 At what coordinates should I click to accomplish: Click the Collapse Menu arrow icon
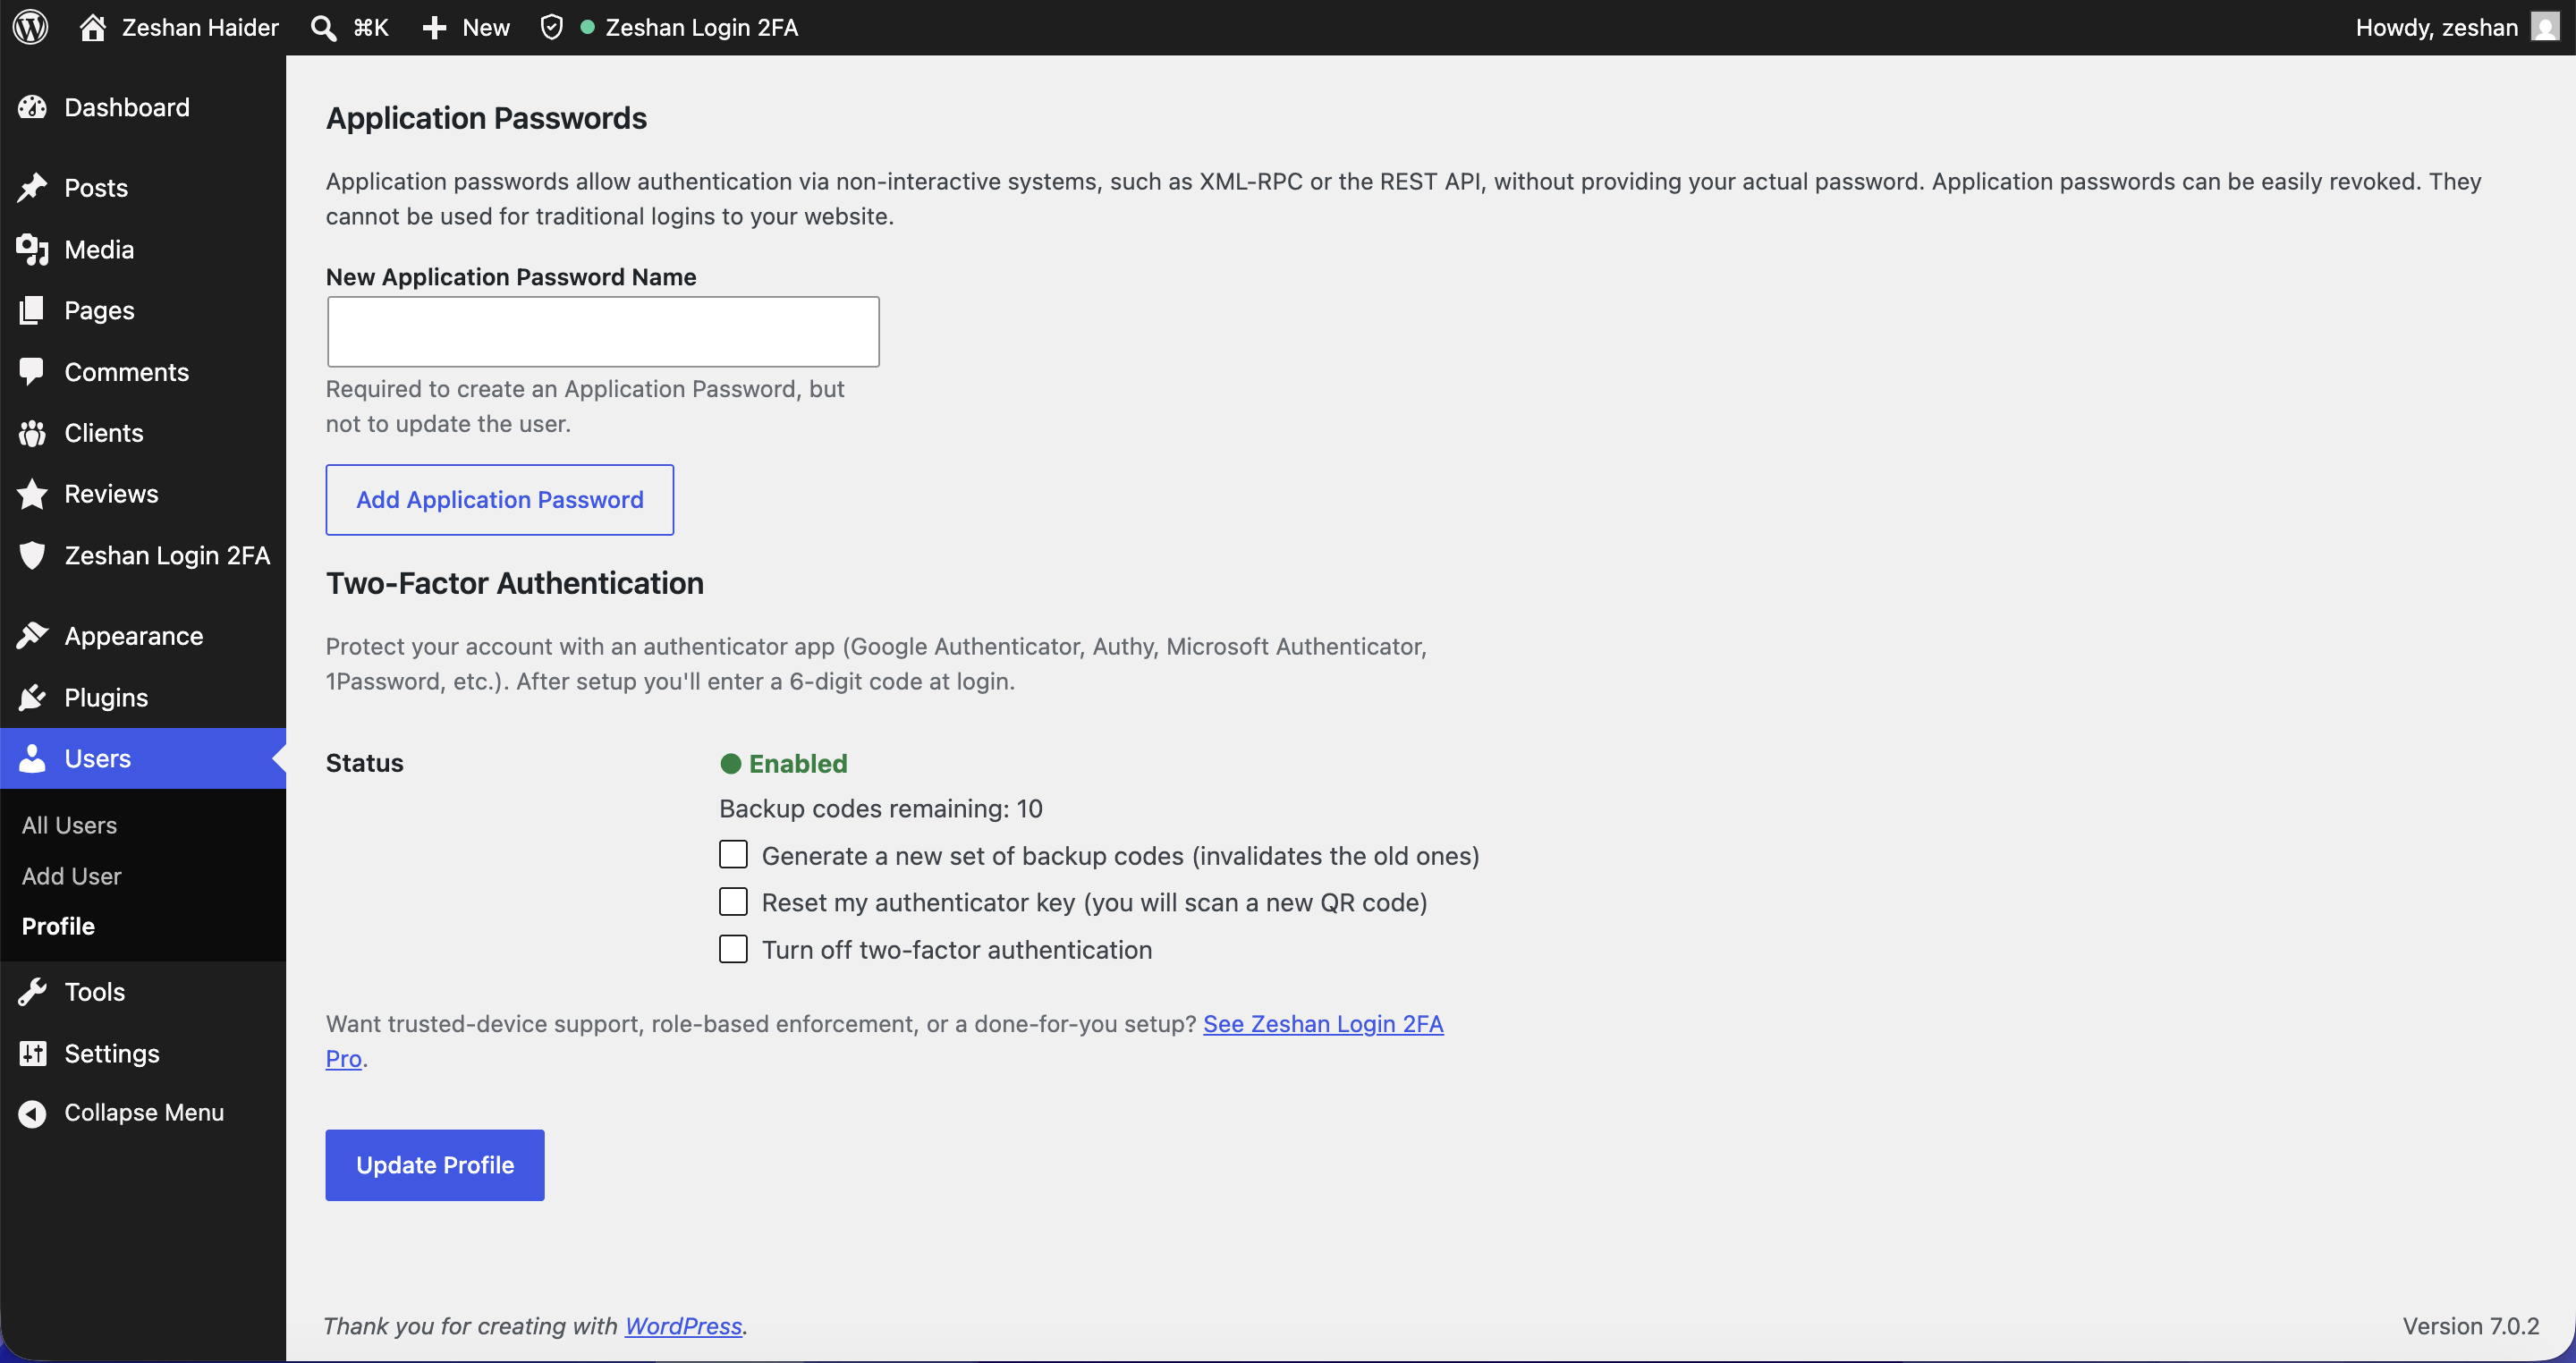[x=32, y=1113]
